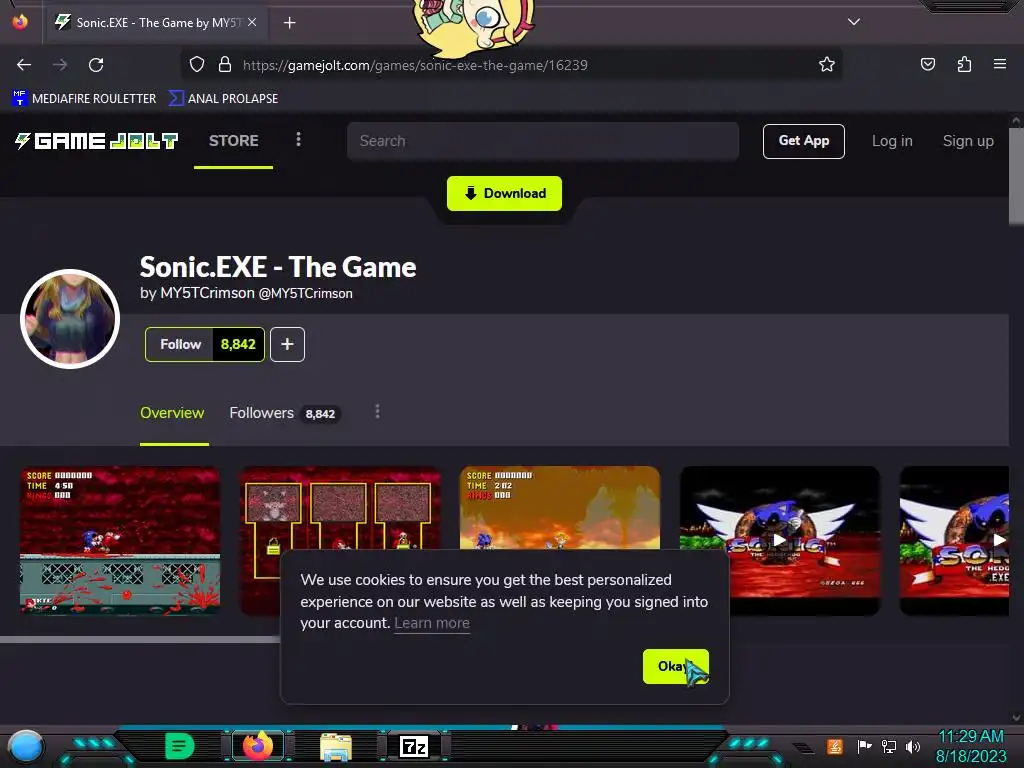
Task: Click the 8,842 follower count badge
Action: click(x=238, y=344)
